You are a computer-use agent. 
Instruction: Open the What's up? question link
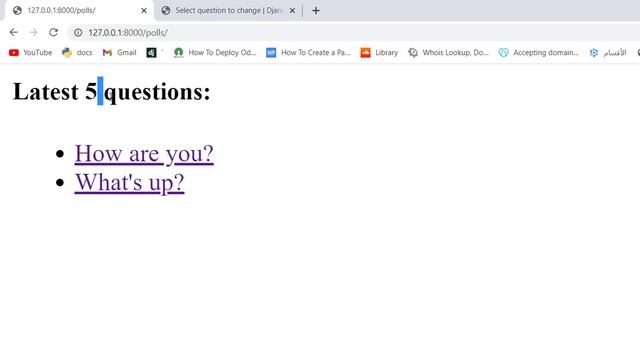point(129,182)
